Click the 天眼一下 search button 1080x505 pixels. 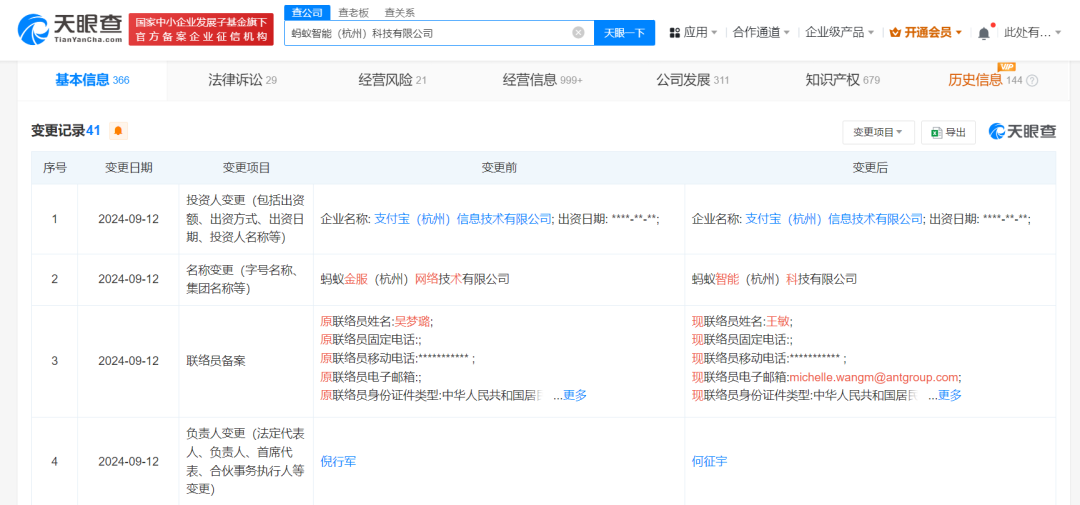tap(625, 33)
